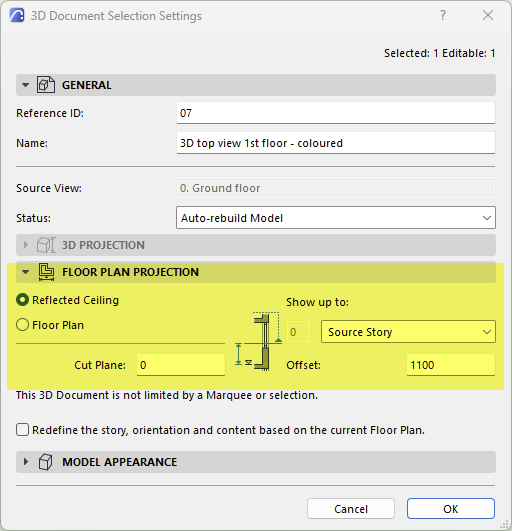Open the Source Story dropdown
This screenshot has height=531, width=512.
pyautogui.click(x=408, y=332)
